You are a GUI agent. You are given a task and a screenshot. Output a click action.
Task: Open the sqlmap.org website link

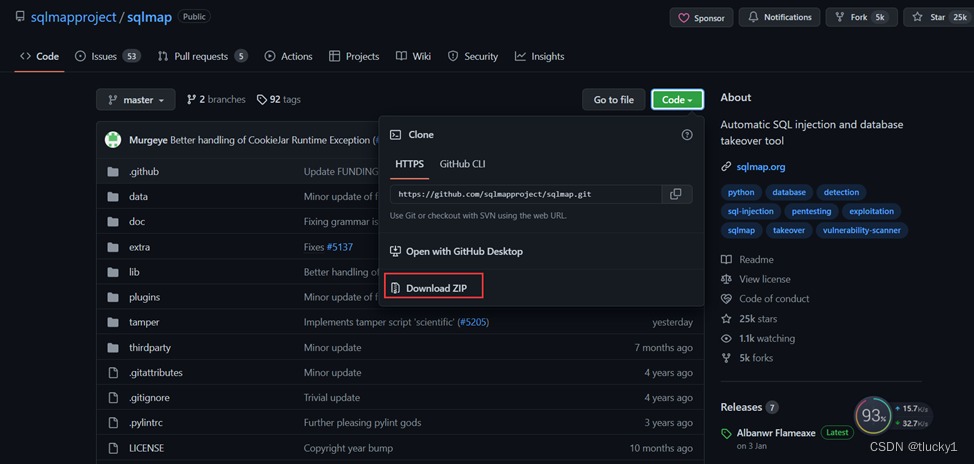[761, 166]
